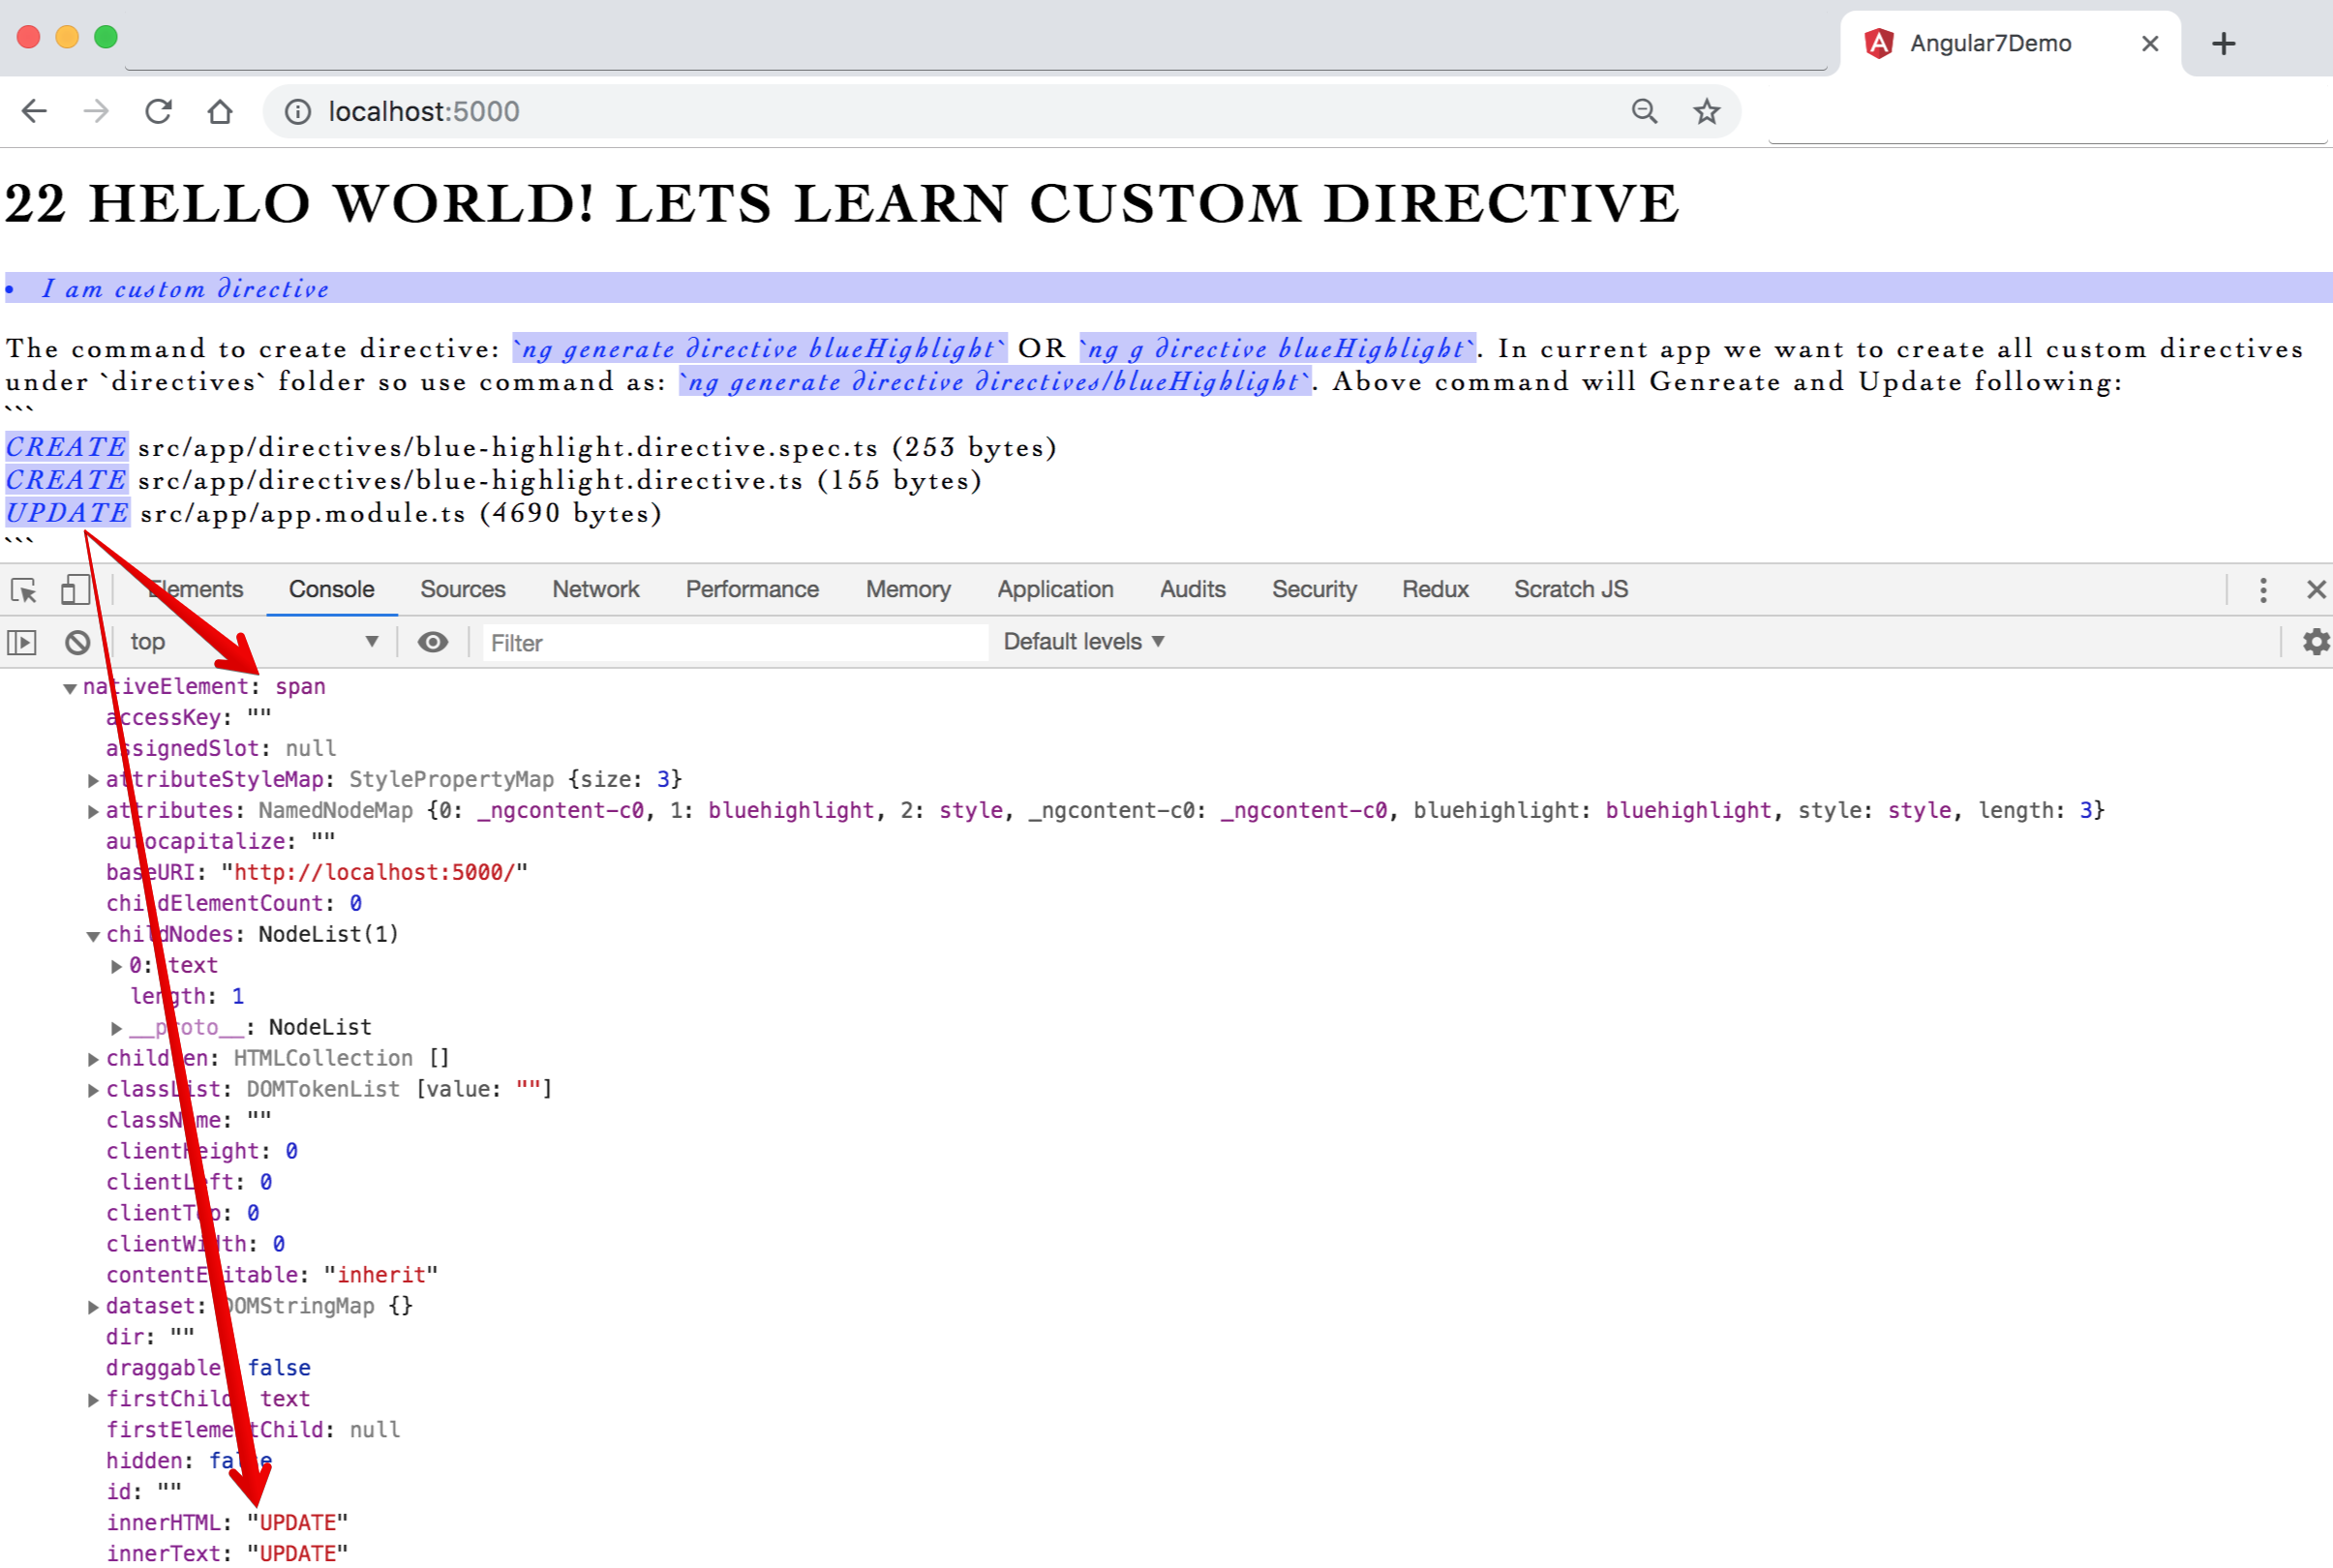Click the highlighted UPDATE word on the page
This screenshot has height=1568, width=2333.
click(67, 513)
